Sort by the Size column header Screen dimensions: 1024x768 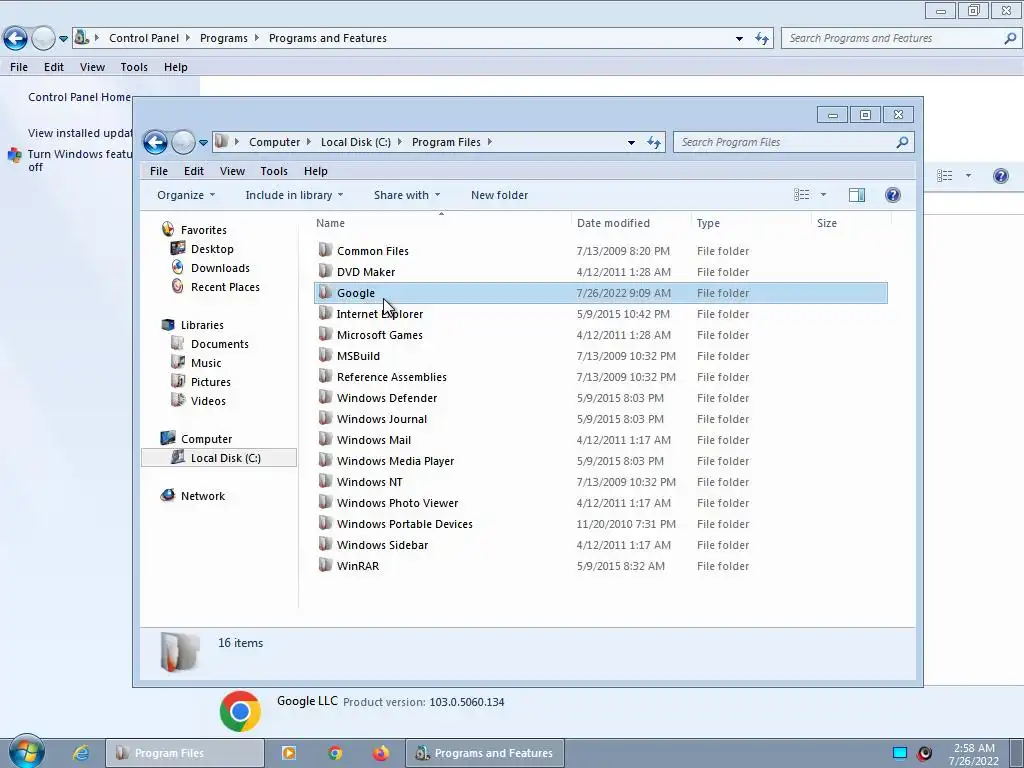coord(851,223)
